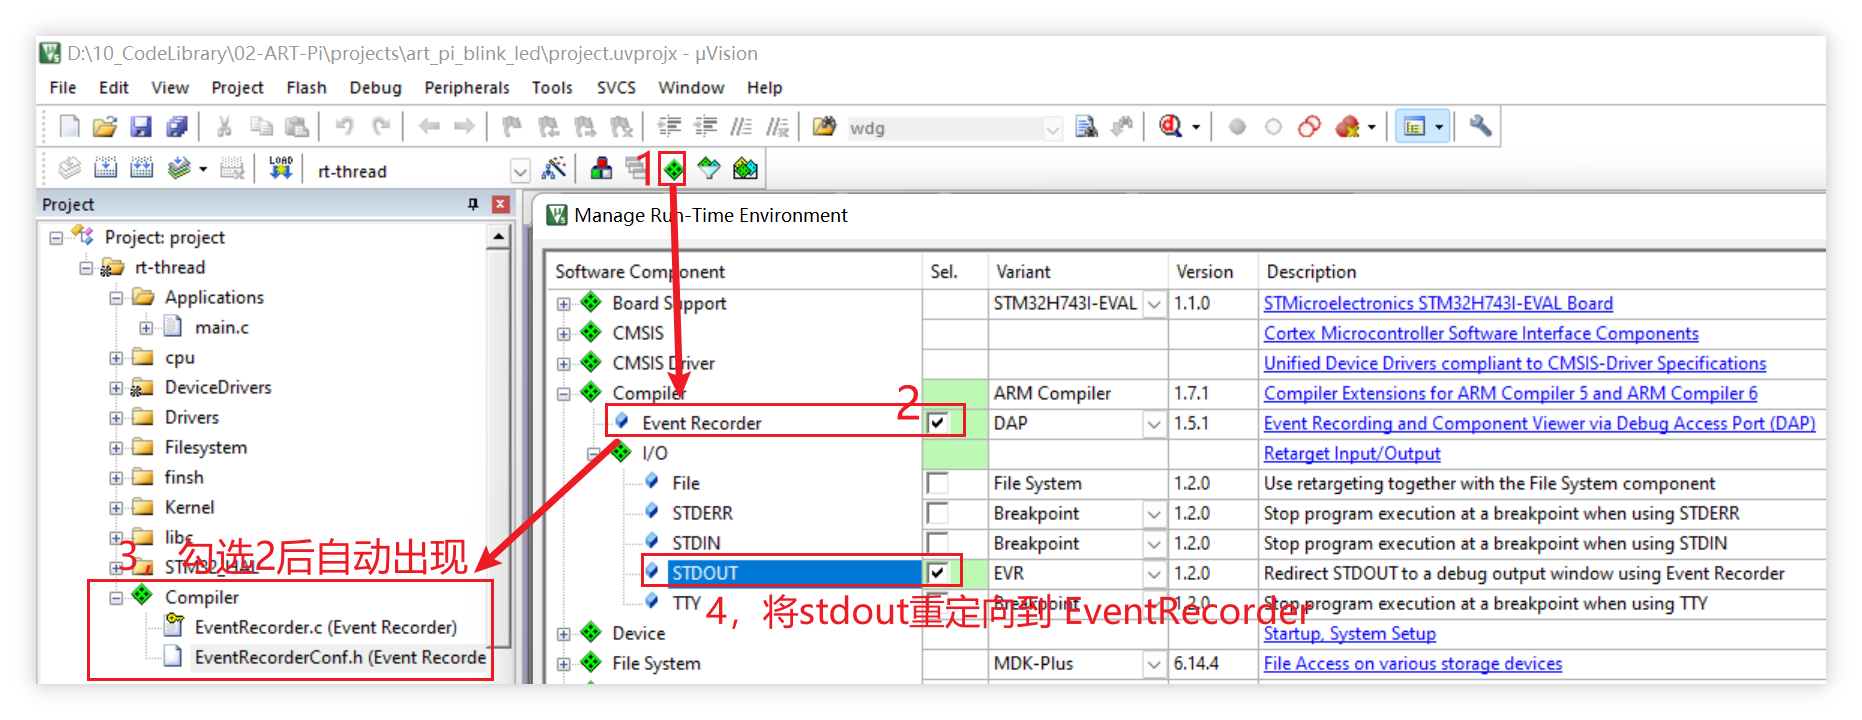
Task: Click the Indent selected text icon
Action: [669, 127]
